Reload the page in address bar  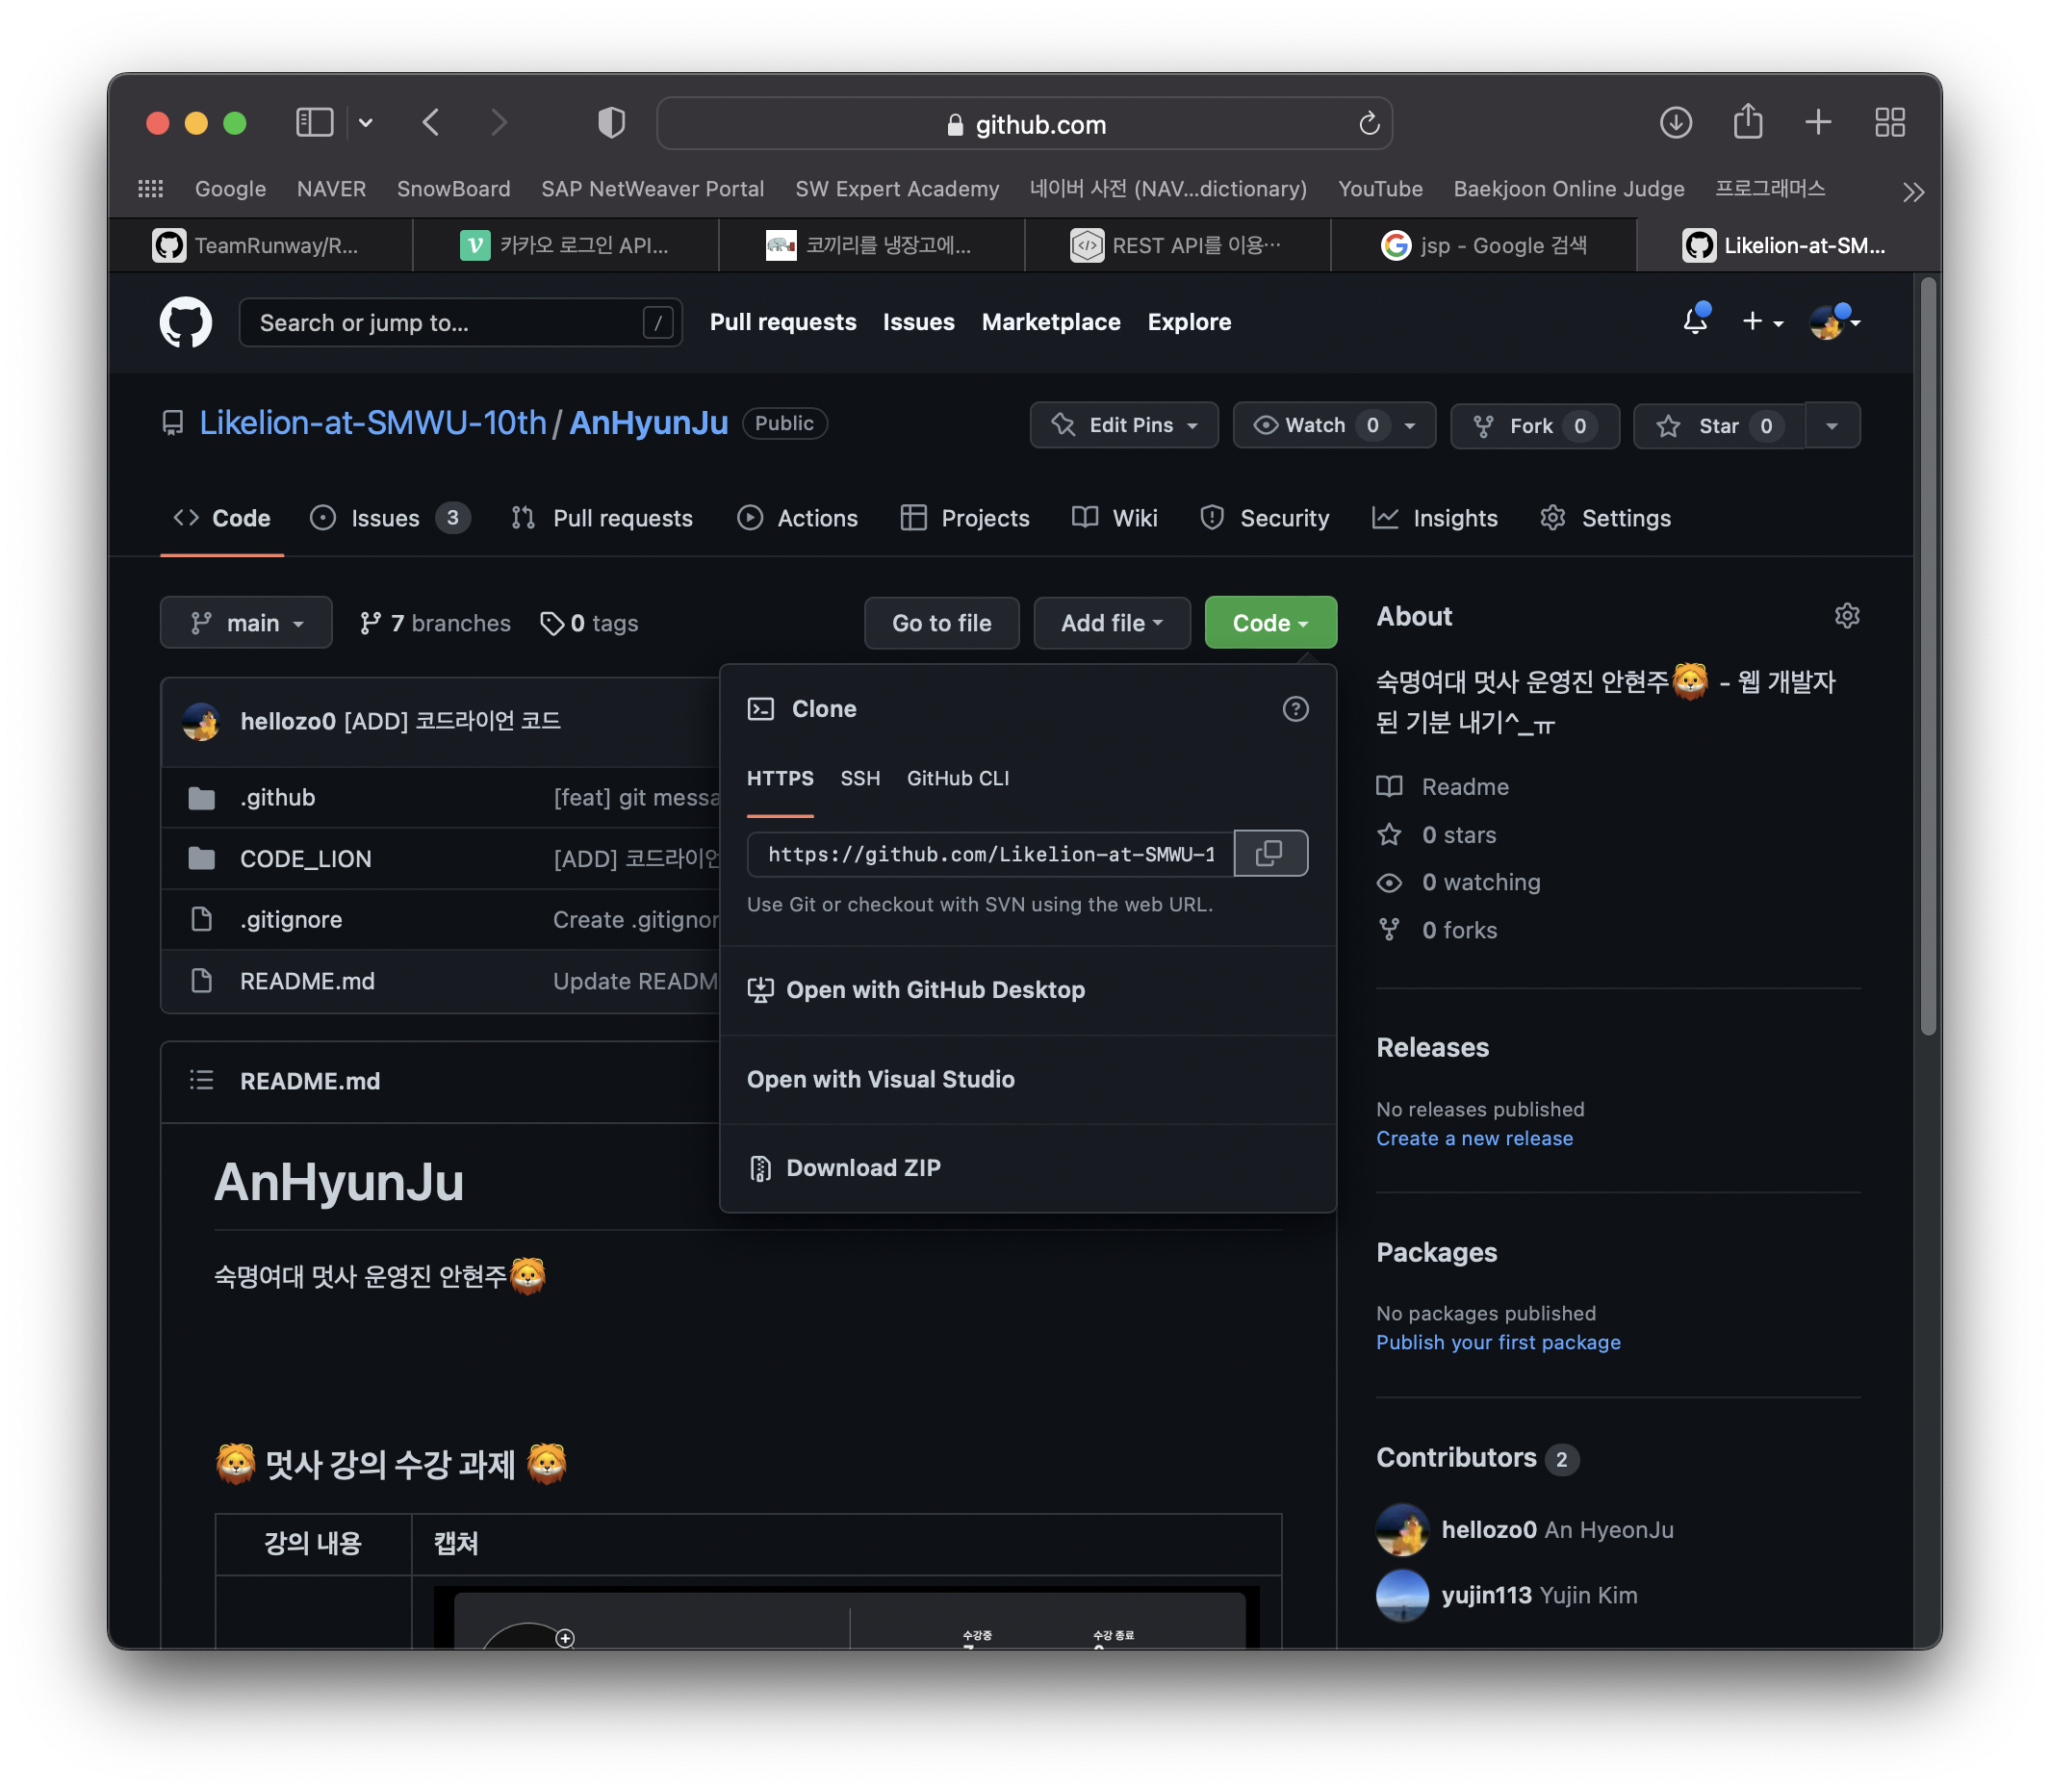point(1369,124)
